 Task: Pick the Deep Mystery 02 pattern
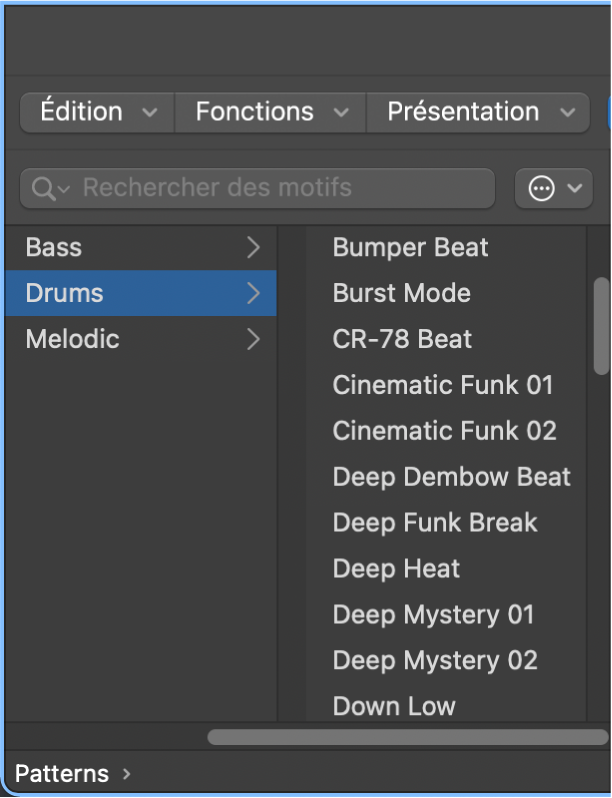click(x=435, y=661)
